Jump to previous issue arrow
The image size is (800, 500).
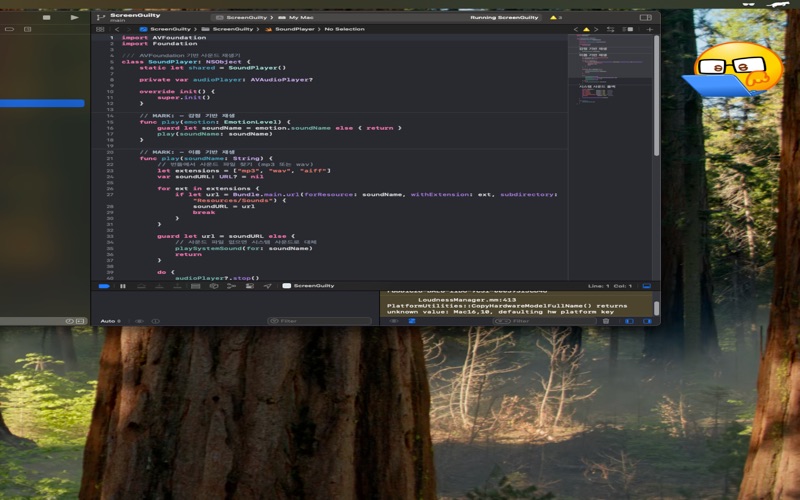(576, 30)
